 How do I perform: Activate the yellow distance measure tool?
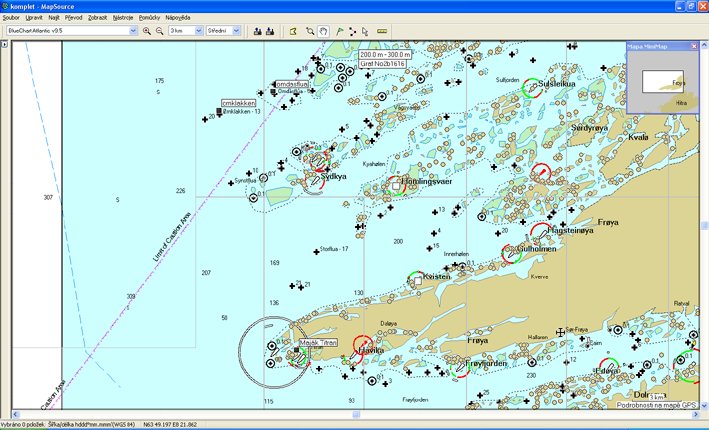pyautogui.click(x=383, y=31)
